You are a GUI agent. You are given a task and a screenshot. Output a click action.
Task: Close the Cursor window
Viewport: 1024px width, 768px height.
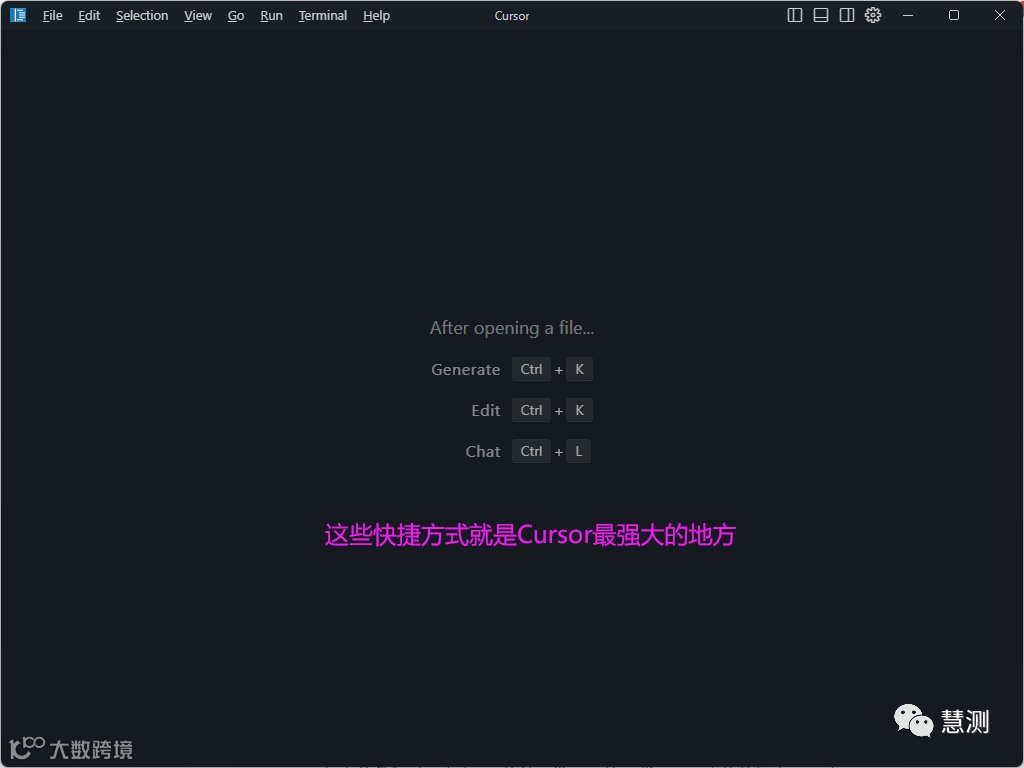[1000, 15]
